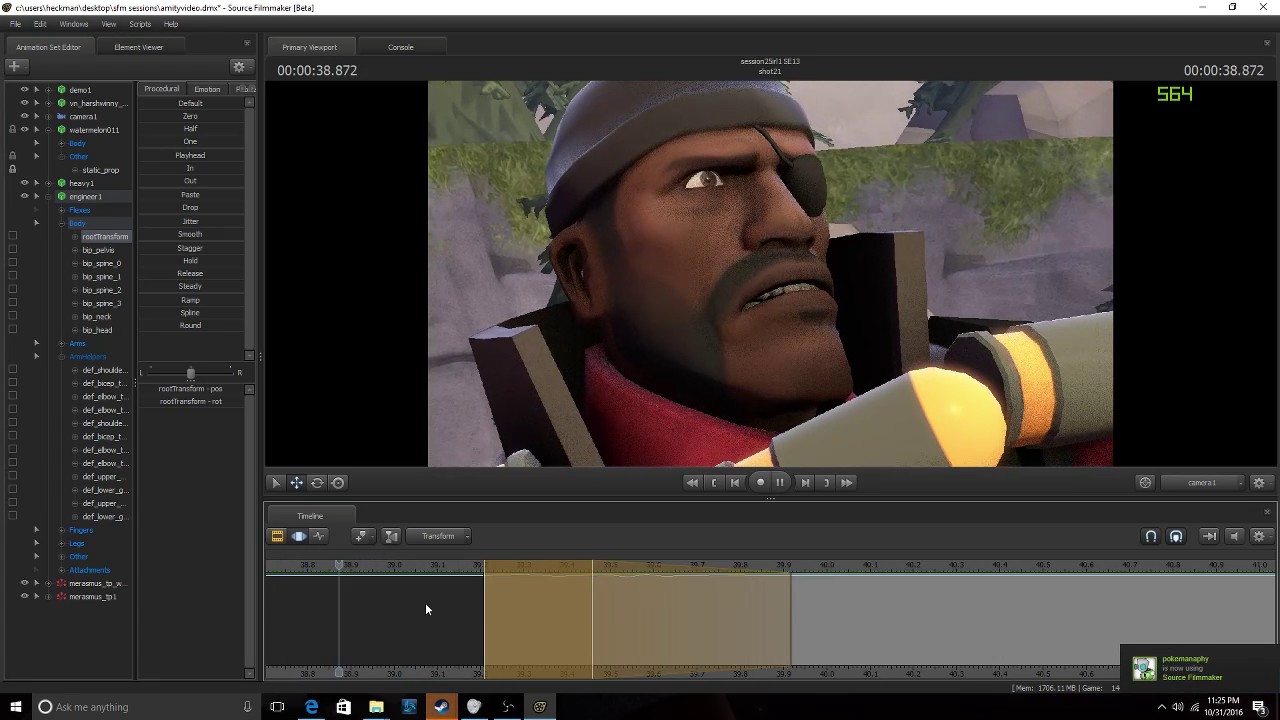Screen dimensions: 1280x720
Task: Click the time selection tool icon
Action: point(392,536)
